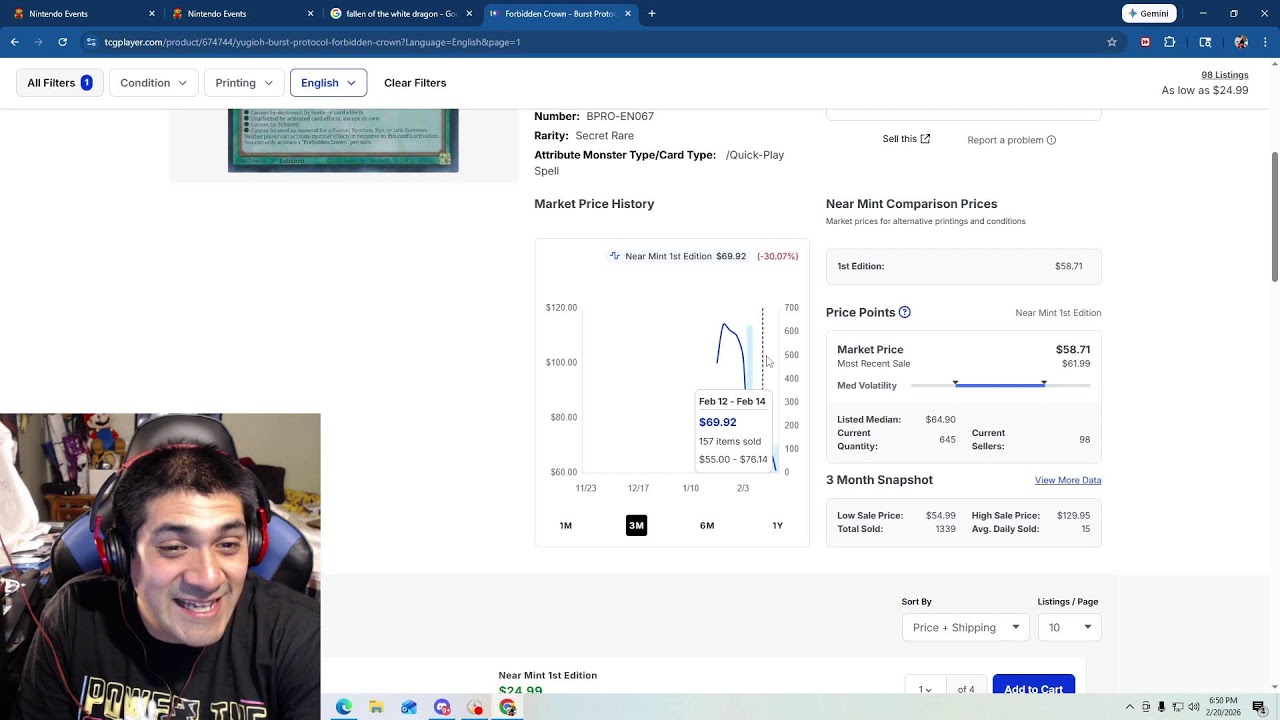Screen dimensions: 1280x720
Task: Open the notification center icon in taskbar
Action: coord(1259,707)
